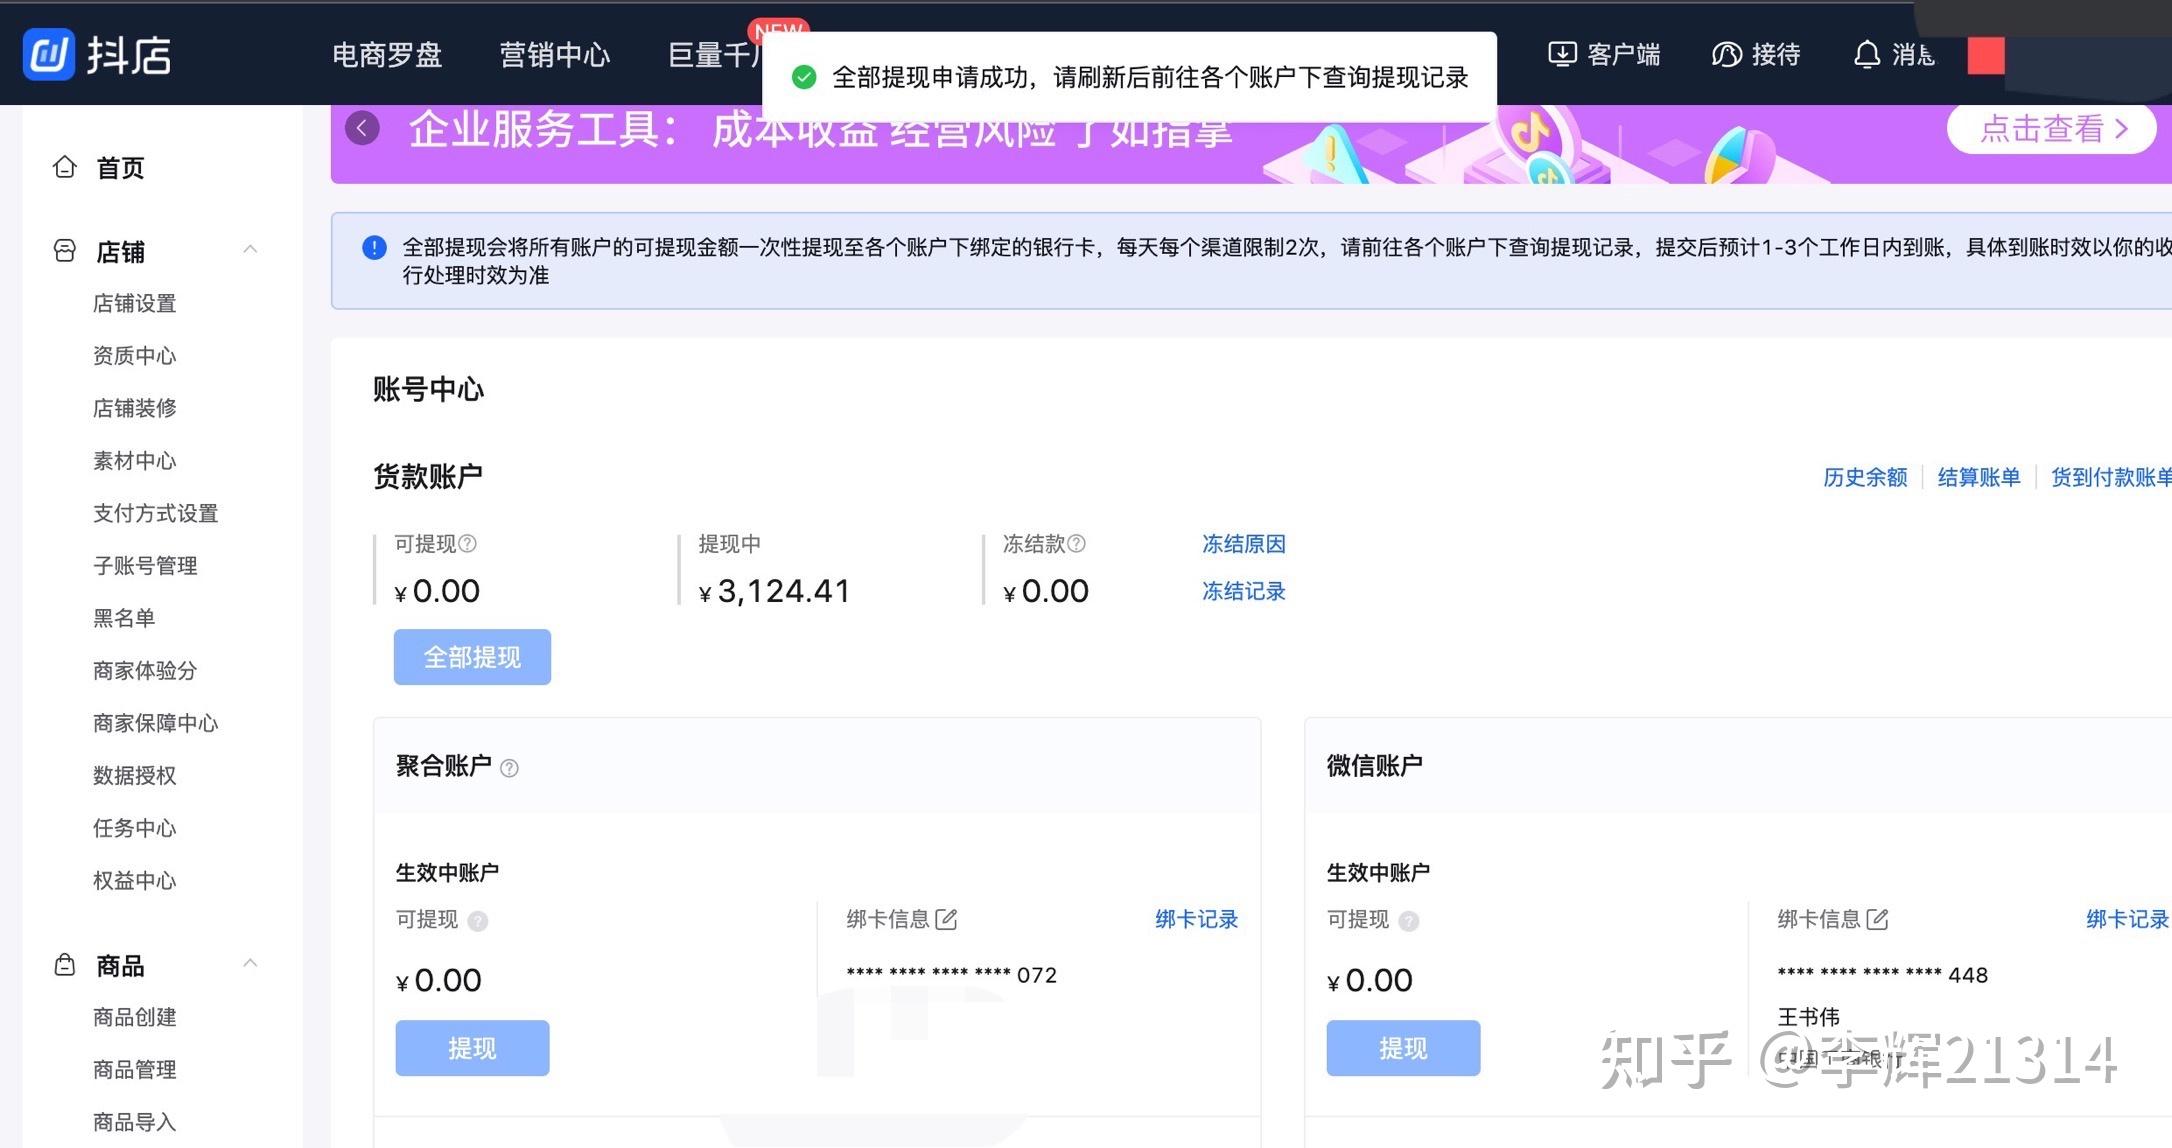This screenshot has height=1148, width=2172.
Task: Collapse the 商品 section chevron
Action: click(x=250, y=962)
